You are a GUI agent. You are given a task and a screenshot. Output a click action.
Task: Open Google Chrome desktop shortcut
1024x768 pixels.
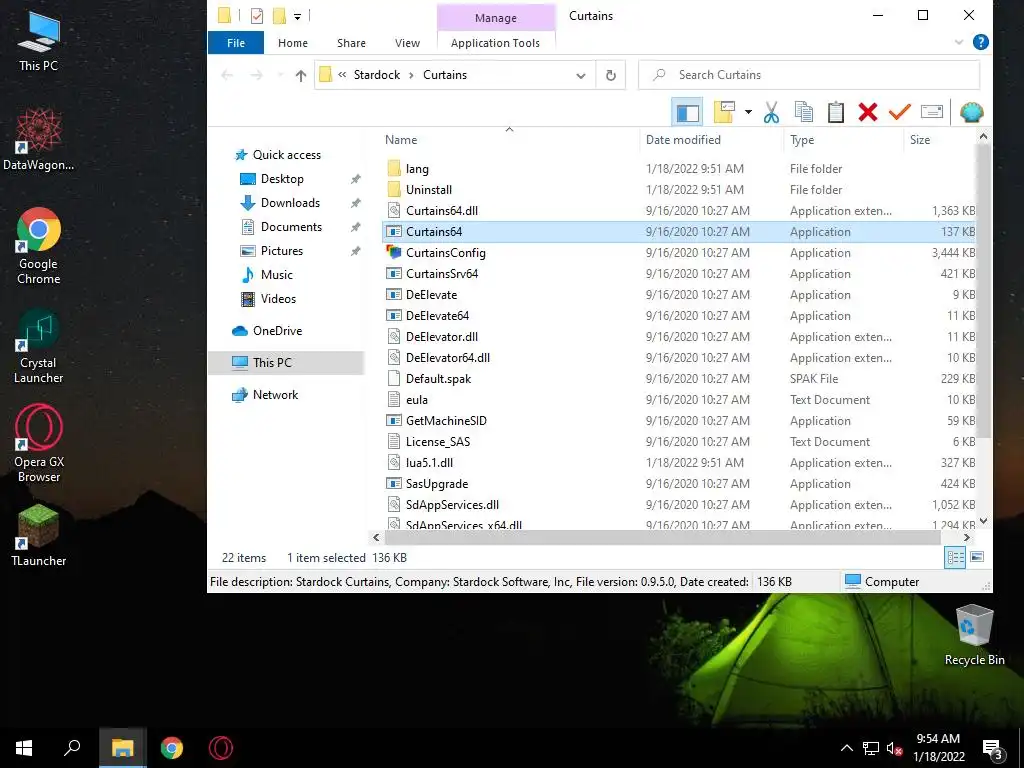pyautogui.click(x=39, y=246)
